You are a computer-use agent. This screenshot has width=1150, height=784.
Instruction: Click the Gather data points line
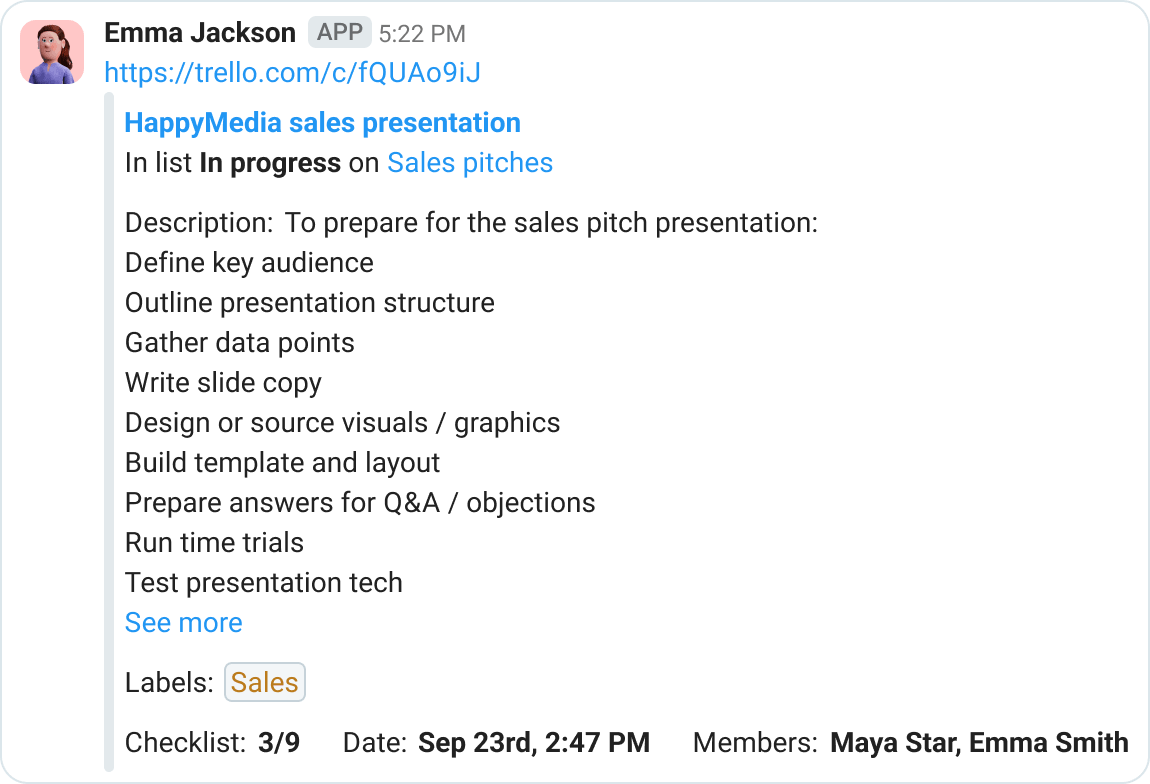tap(240, 343)
